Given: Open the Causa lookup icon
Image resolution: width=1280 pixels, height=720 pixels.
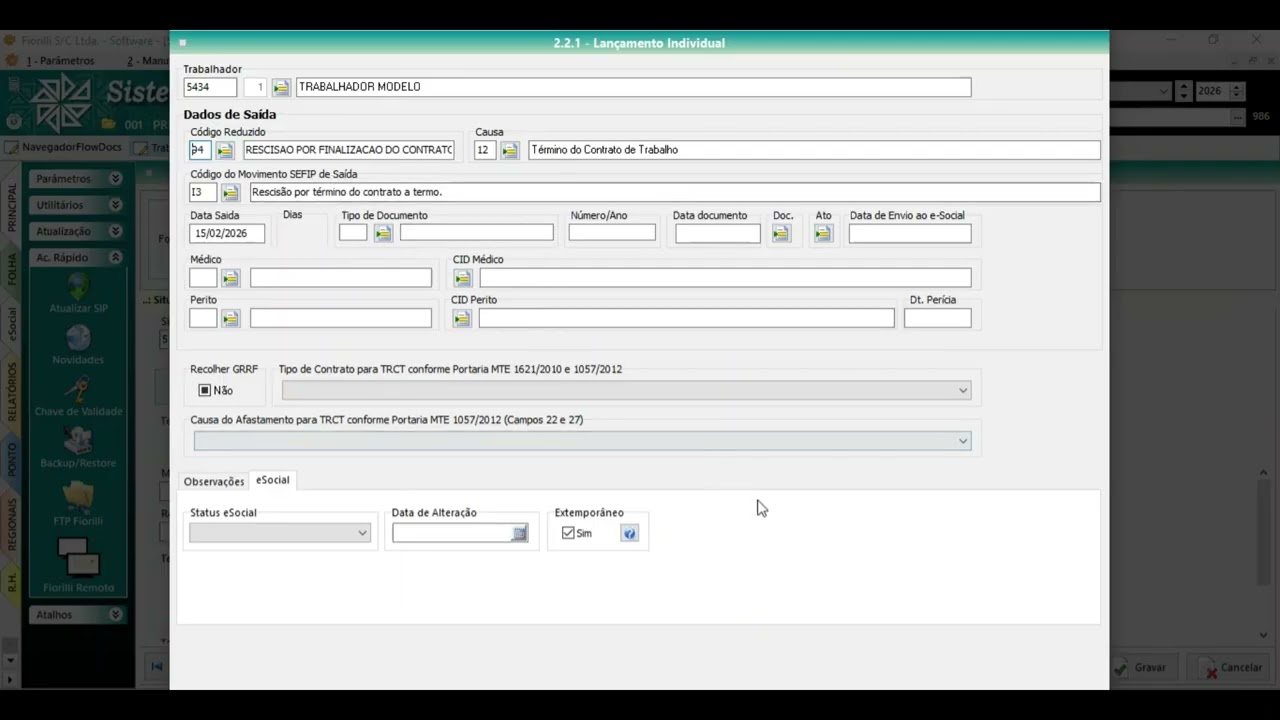Looking at the screenshot, I should [x=510, y=150].
